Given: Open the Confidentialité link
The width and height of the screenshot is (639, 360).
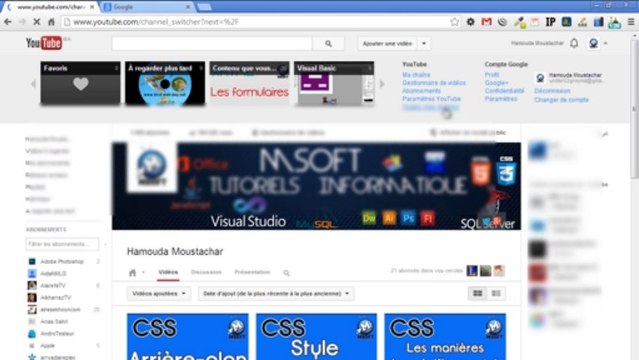Looking at the screenshot, I should 505,91.
